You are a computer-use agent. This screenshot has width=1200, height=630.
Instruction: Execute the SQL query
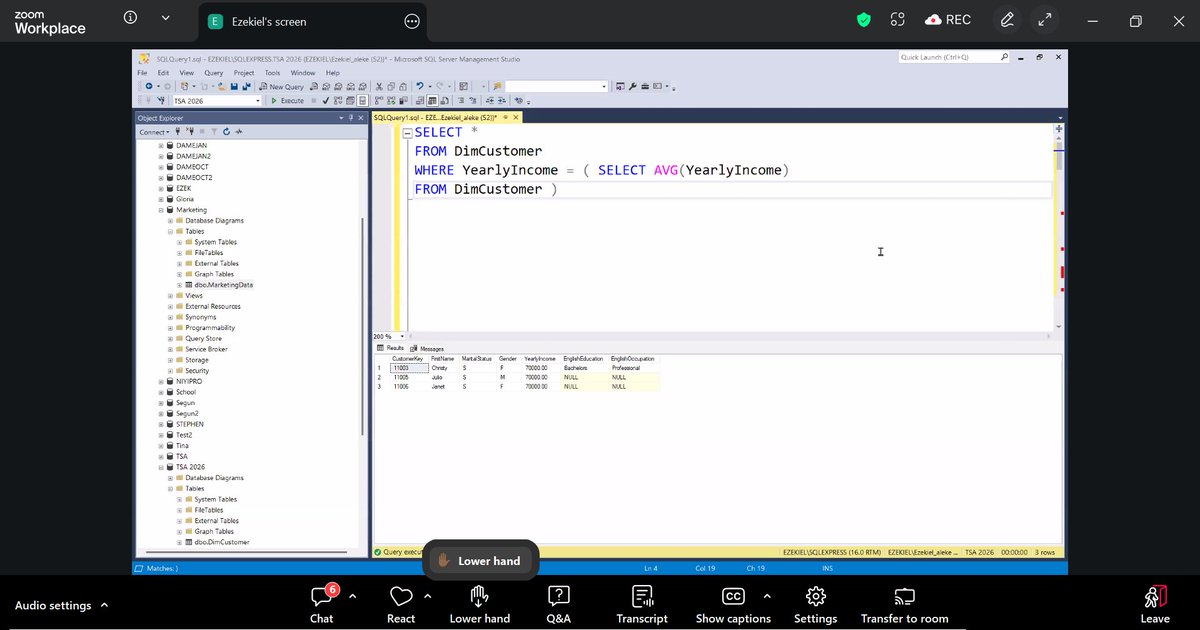click(287, 101)
